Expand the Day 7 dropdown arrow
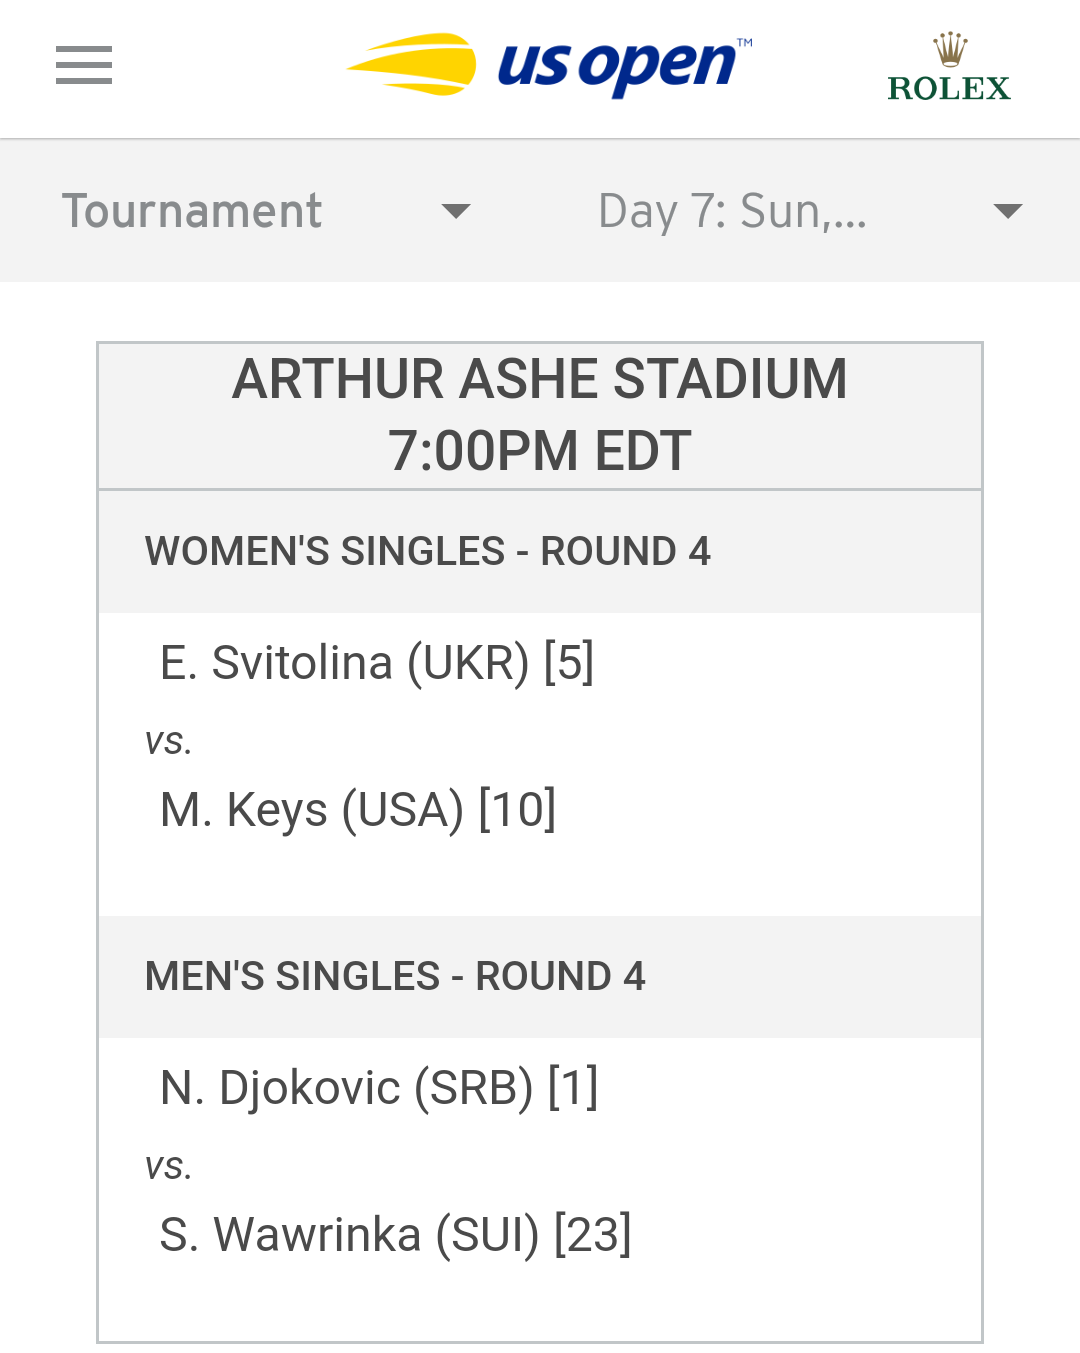Viewport: 1080px width, 1353px height. tap(1008, 211)
